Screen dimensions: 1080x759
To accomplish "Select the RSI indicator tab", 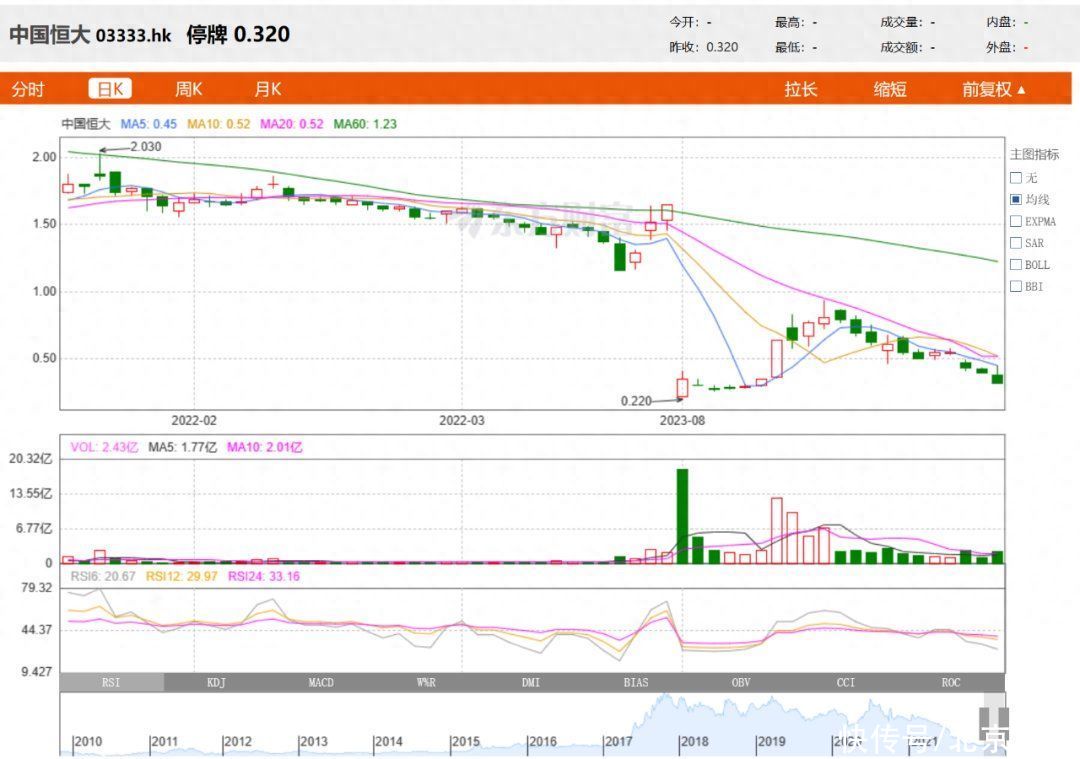I will click(112, 683).
